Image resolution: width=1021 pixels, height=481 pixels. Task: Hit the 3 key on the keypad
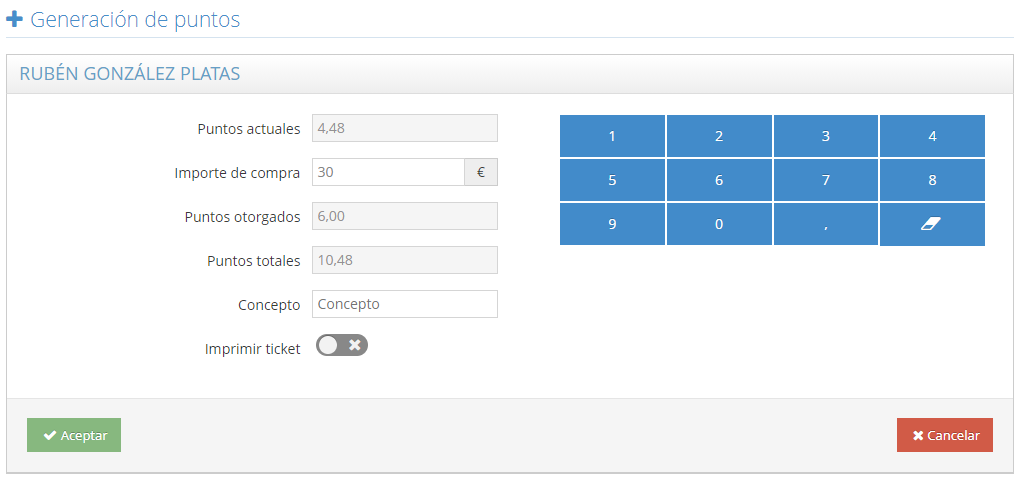coord(826,137)
